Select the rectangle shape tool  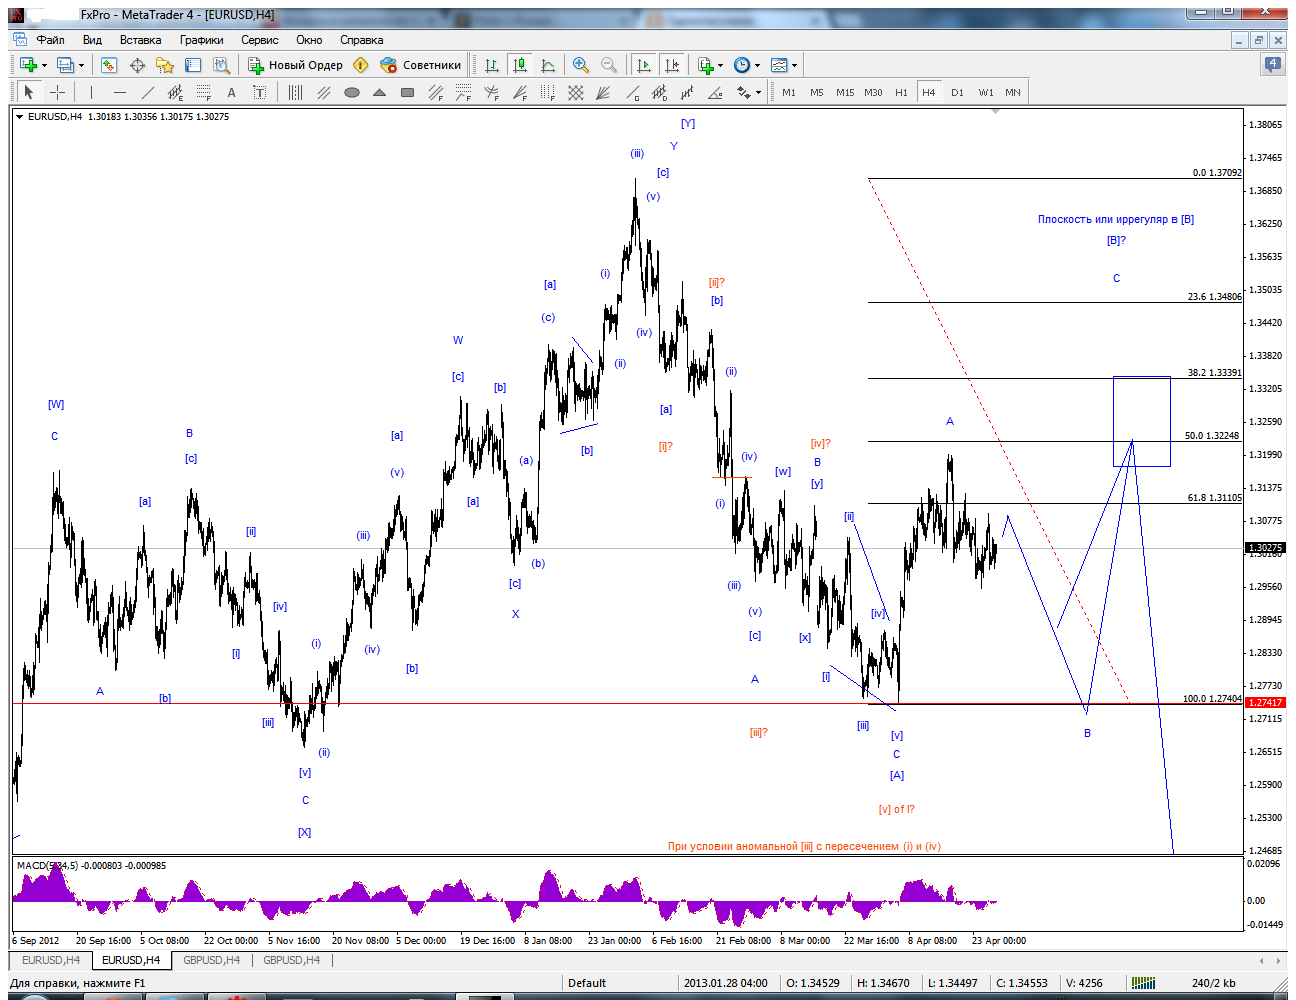(x=407, y=92)
